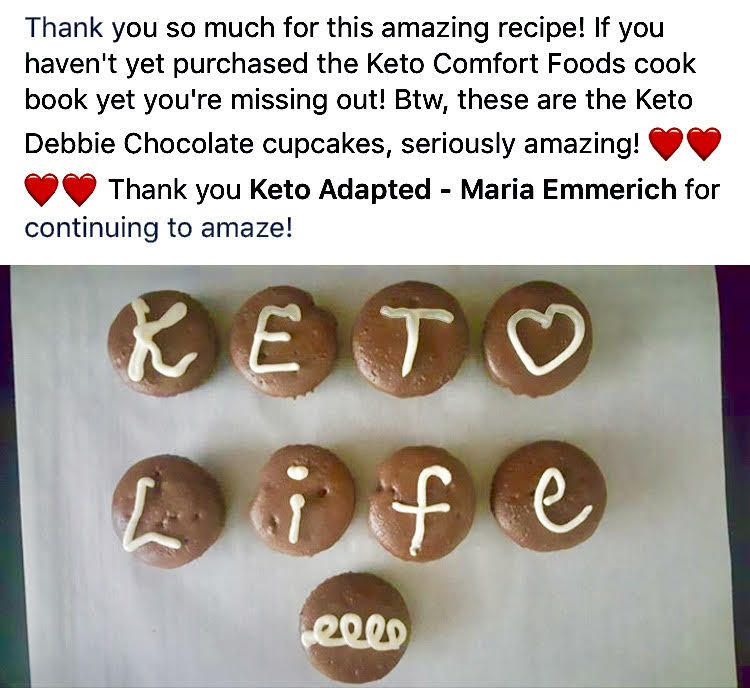
Task: Click the heart emoji directly before 'Thank you Keto'
Action: click(x=79, y=190)
